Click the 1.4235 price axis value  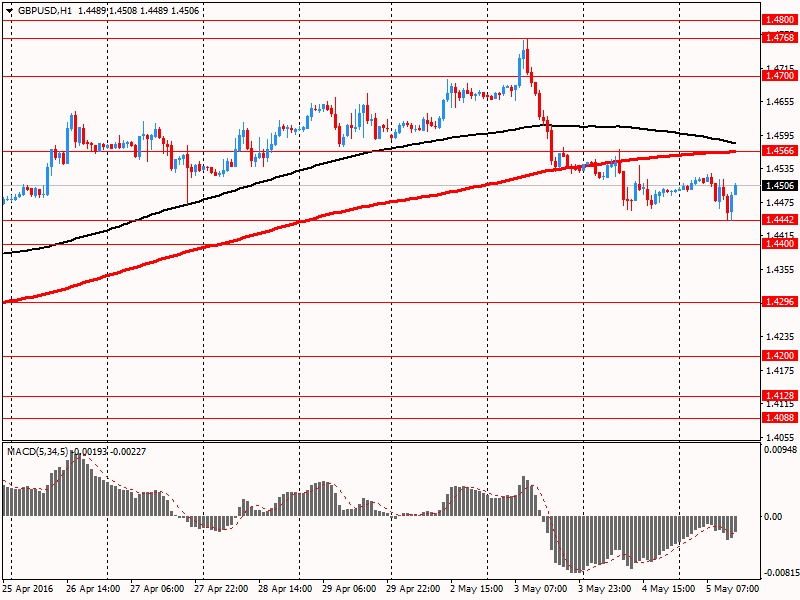pos(781,337)
